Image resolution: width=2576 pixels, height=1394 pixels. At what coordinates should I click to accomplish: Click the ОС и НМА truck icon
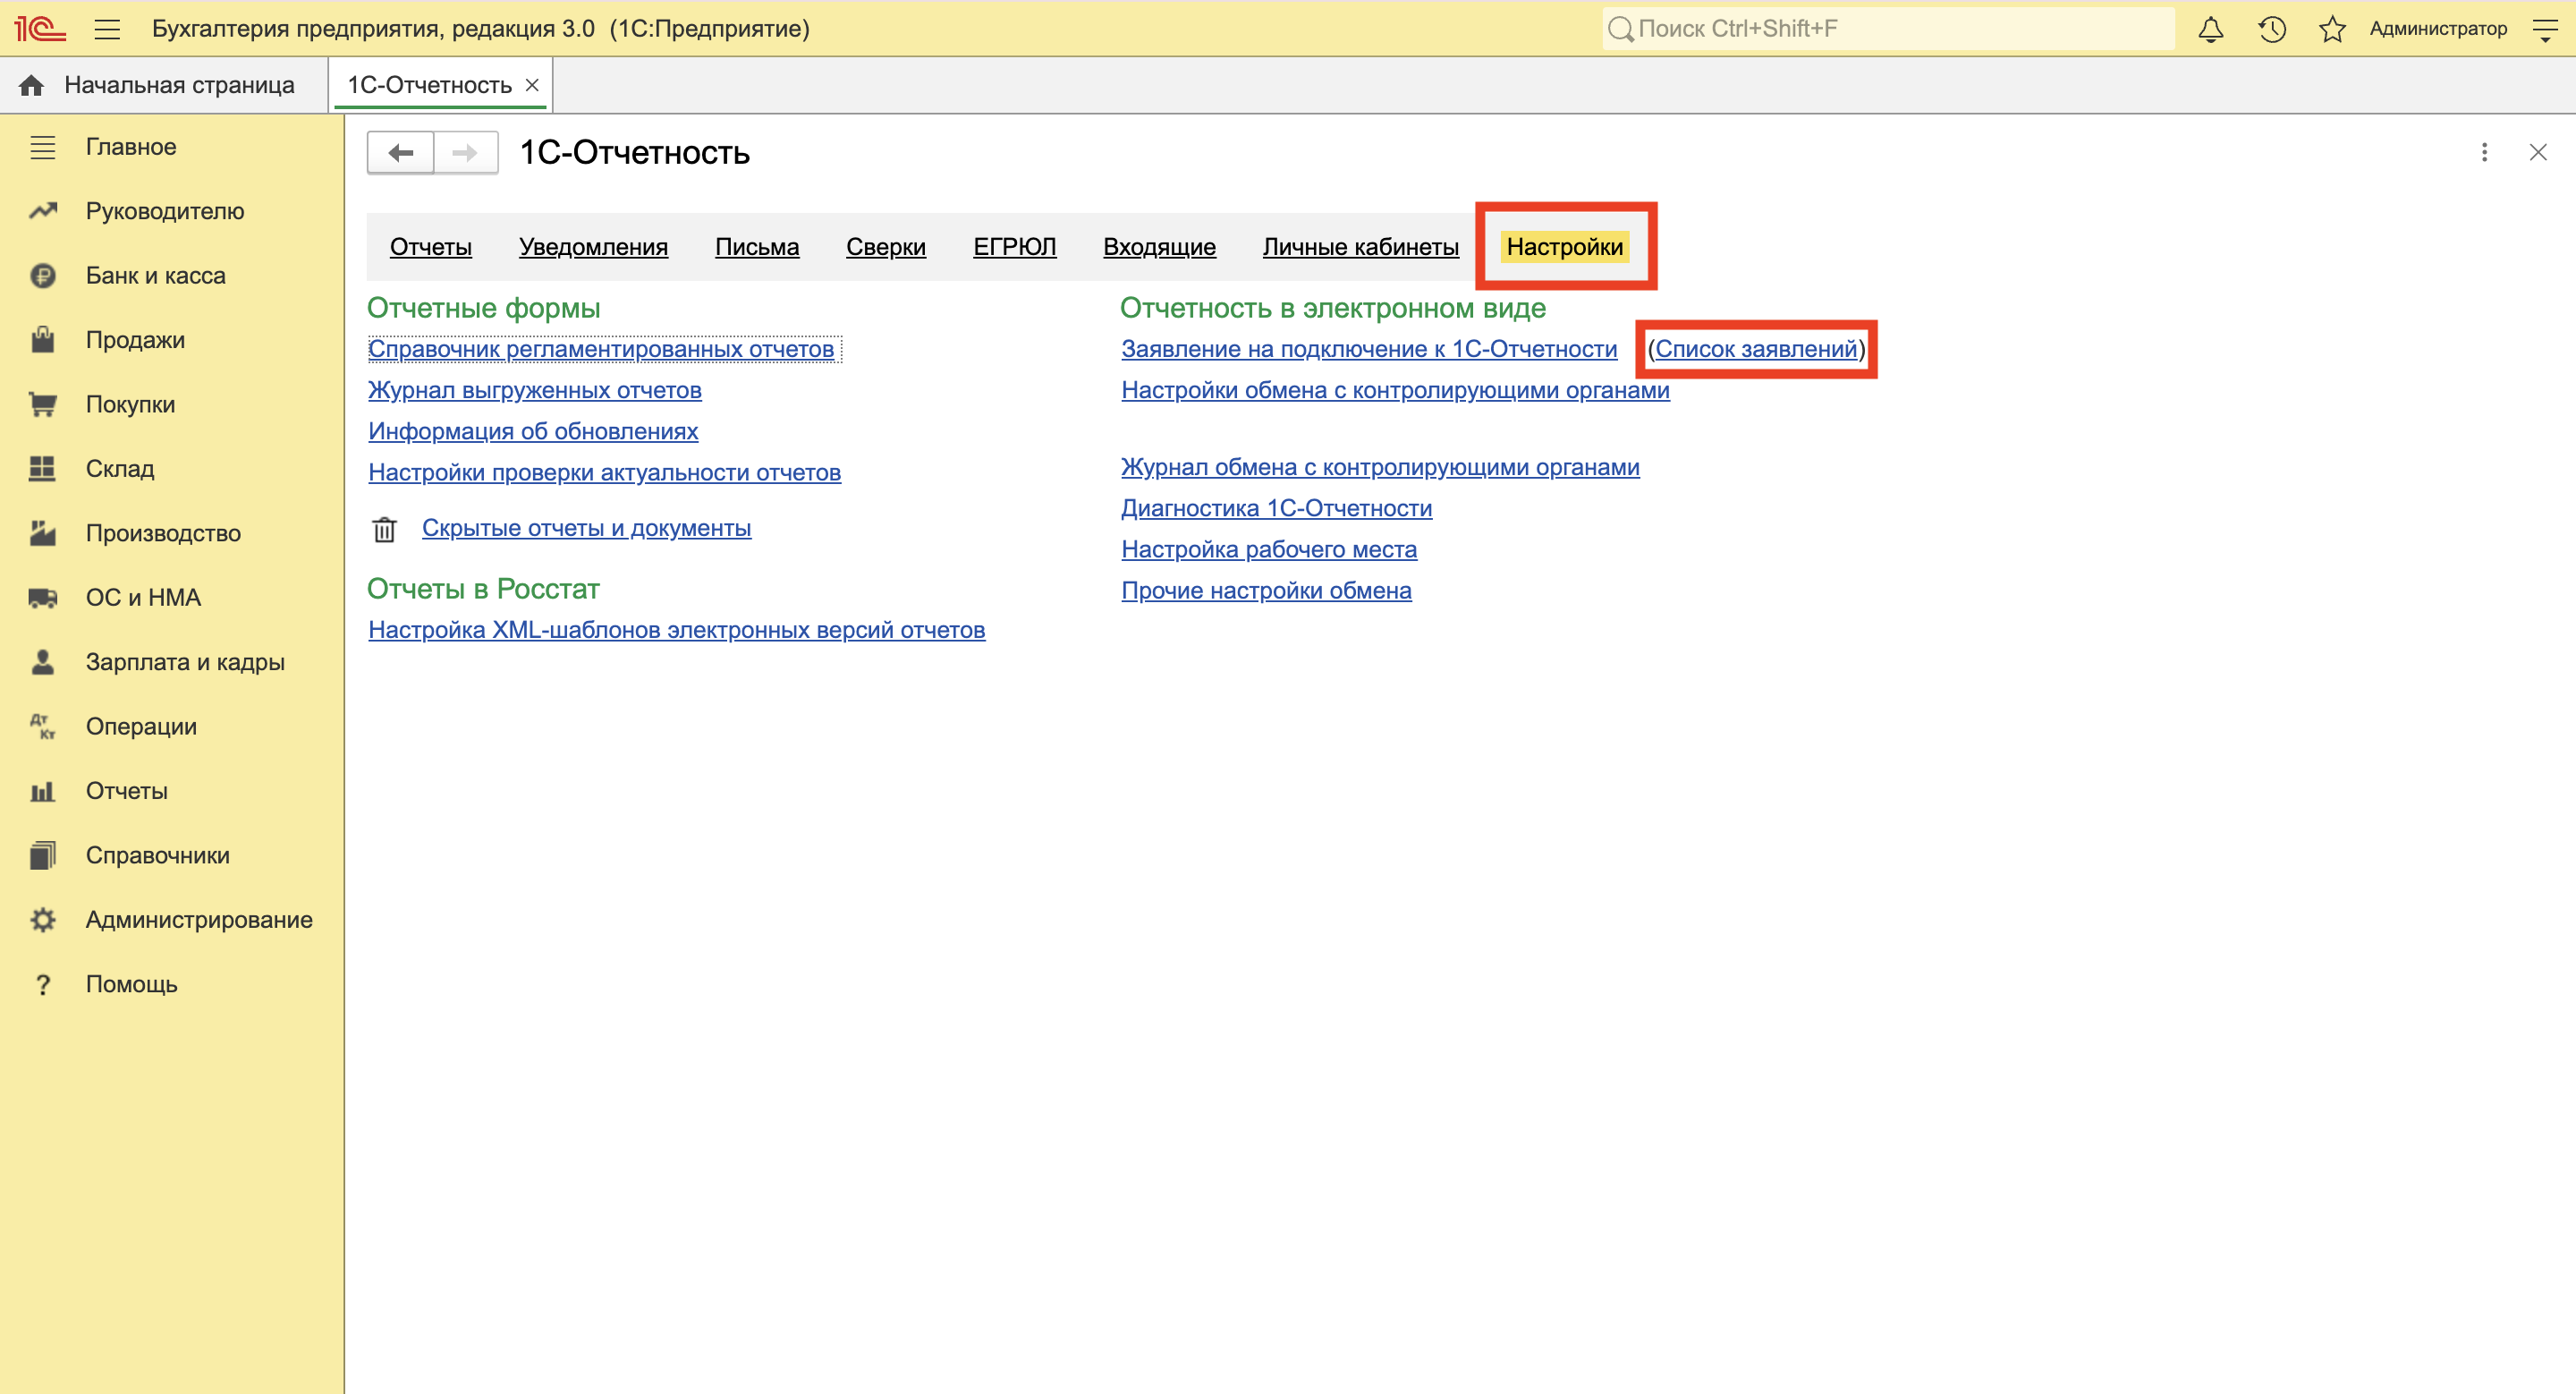[42, 598]
